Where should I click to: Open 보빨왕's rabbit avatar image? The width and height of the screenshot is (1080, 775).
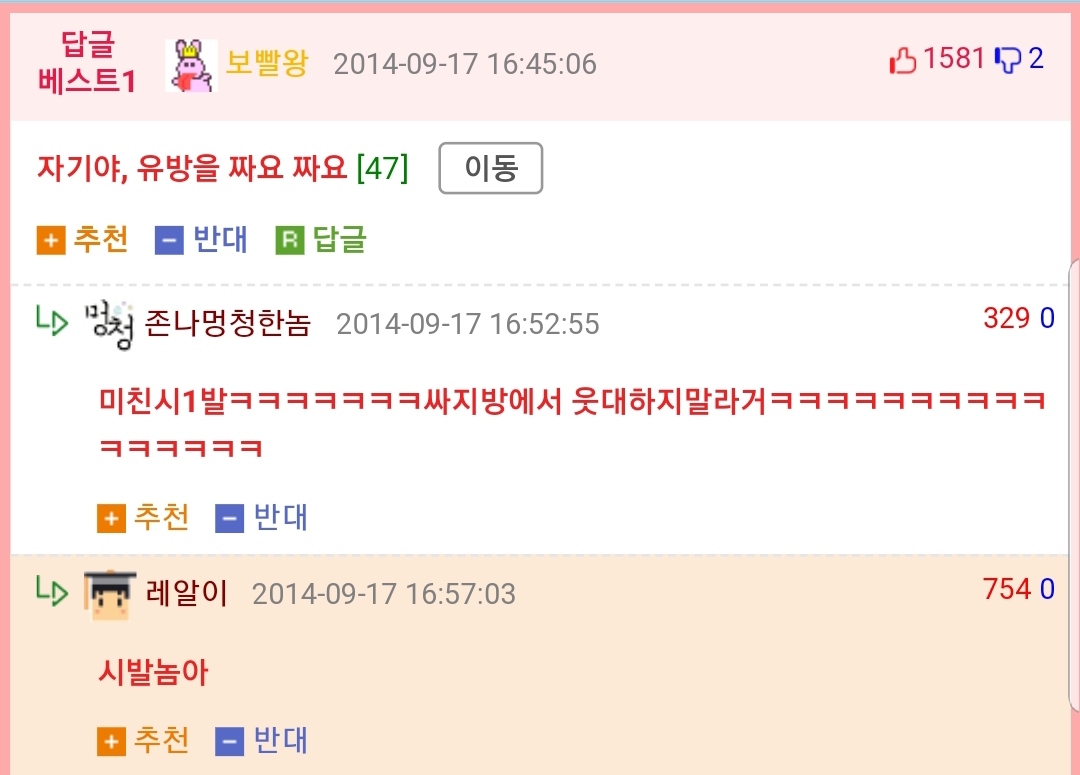191,65
